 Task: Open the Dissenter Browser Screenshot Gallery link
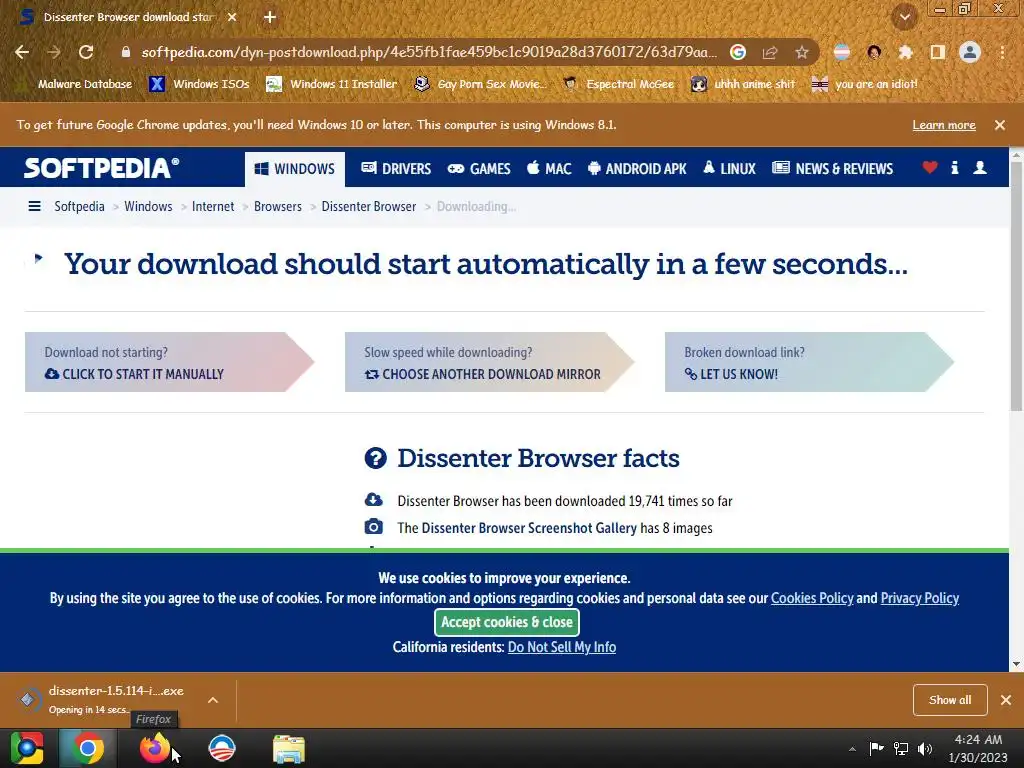pos(529,528)
